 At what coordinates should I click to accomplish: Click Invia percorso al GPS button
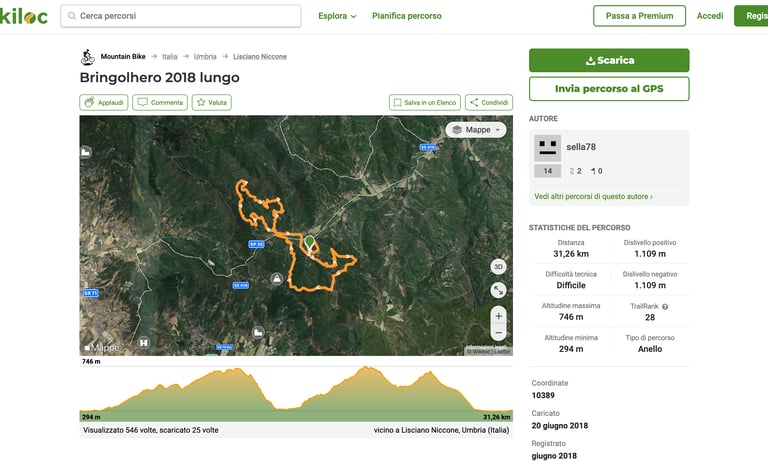click(609, 89)
